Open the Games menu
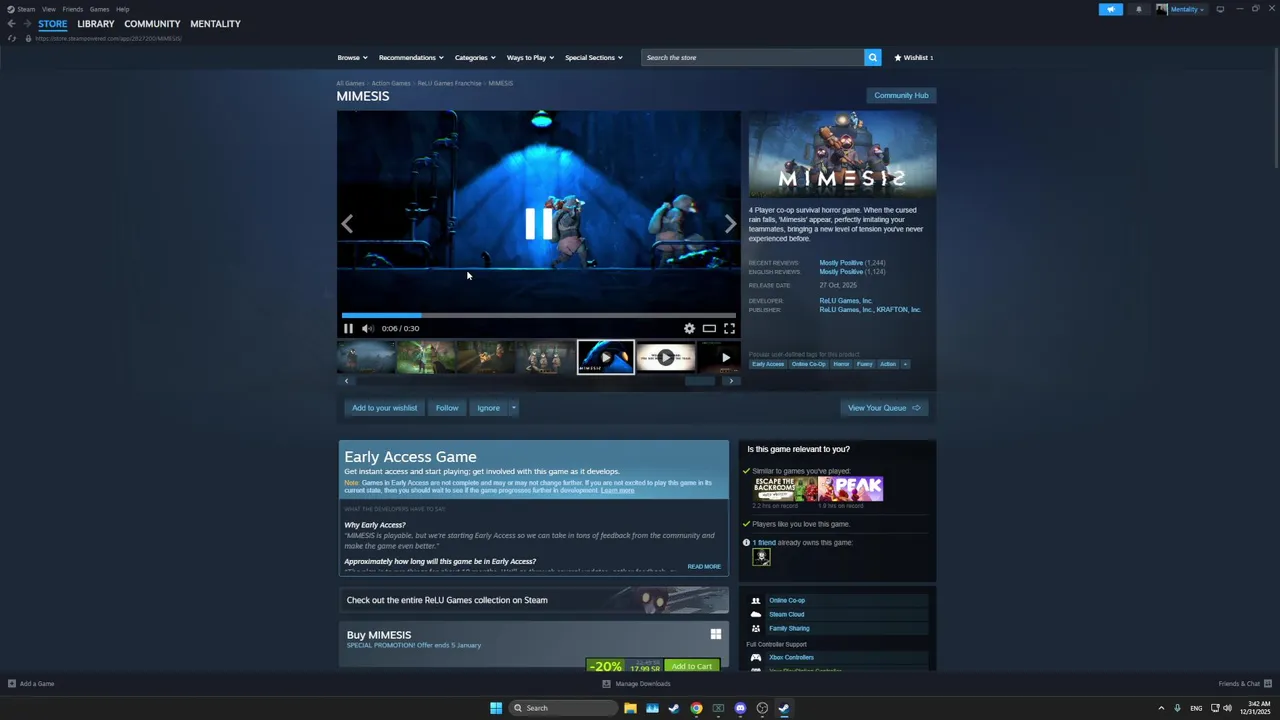Screen dimensions: 1280x720 pos(99,9)
